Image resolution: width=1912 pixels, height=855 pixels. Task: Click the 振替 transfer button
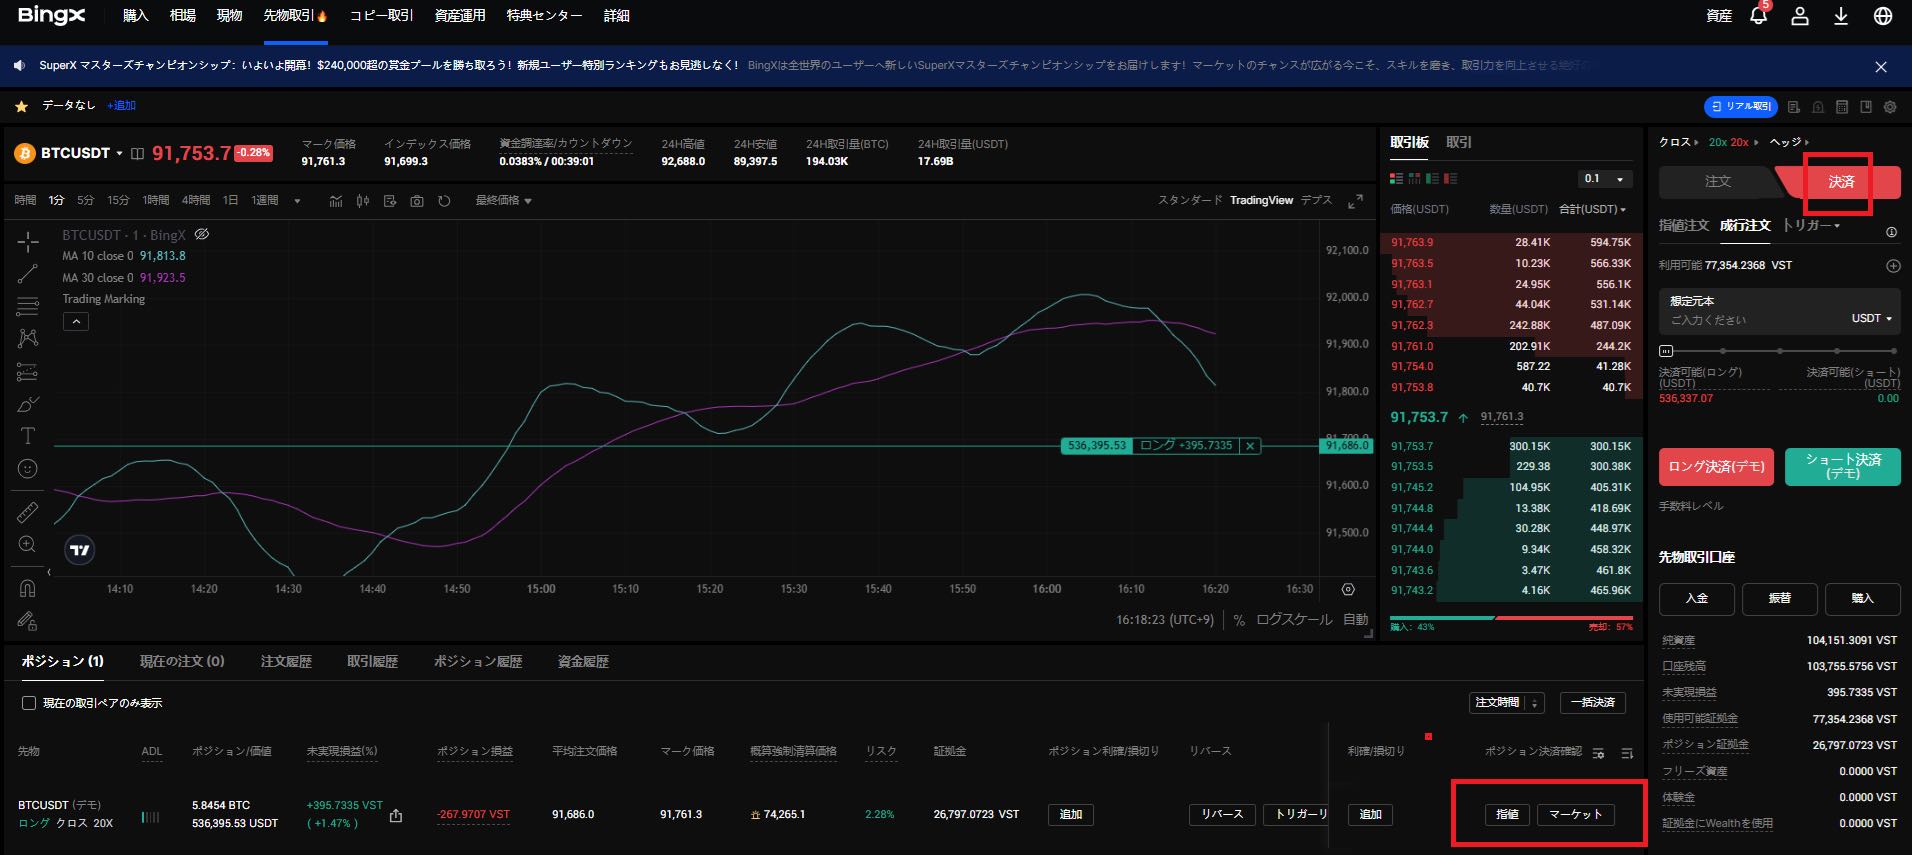point(1779,598)
